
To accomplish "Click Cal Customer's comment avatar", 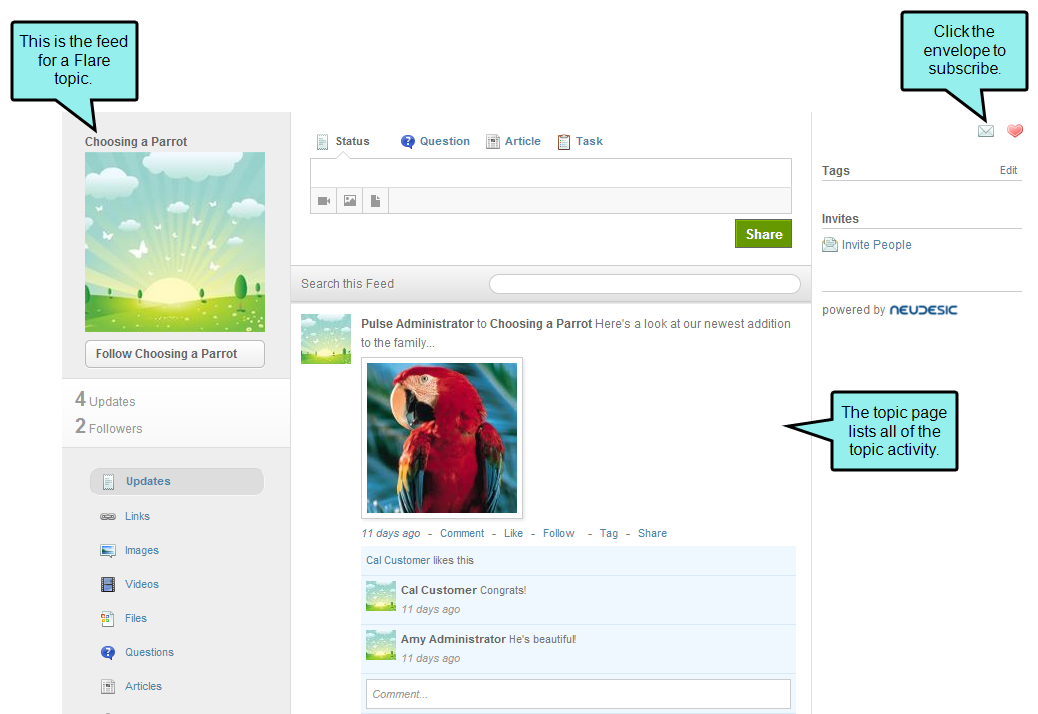I will click(381, 596).
